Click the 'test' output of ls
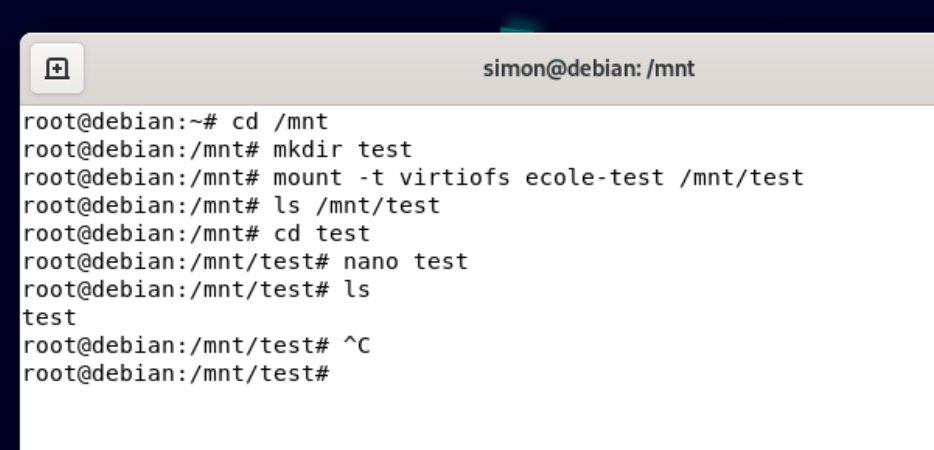This screenshot has width=934, height=450. pos(49,318)
